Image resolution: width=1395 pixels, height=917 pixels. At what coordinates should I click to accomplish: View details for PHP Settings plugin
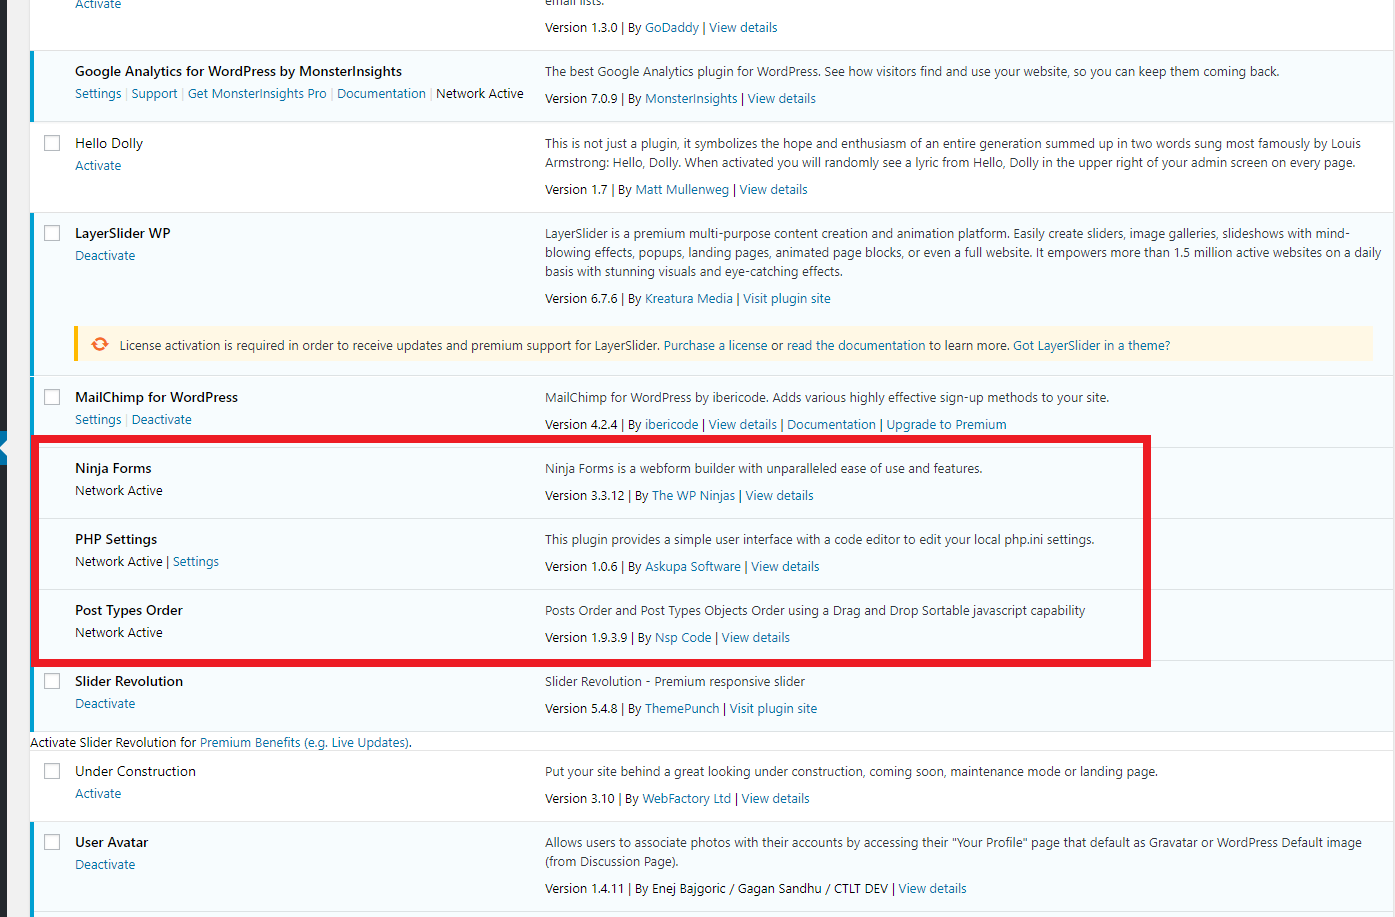[785, 566]
